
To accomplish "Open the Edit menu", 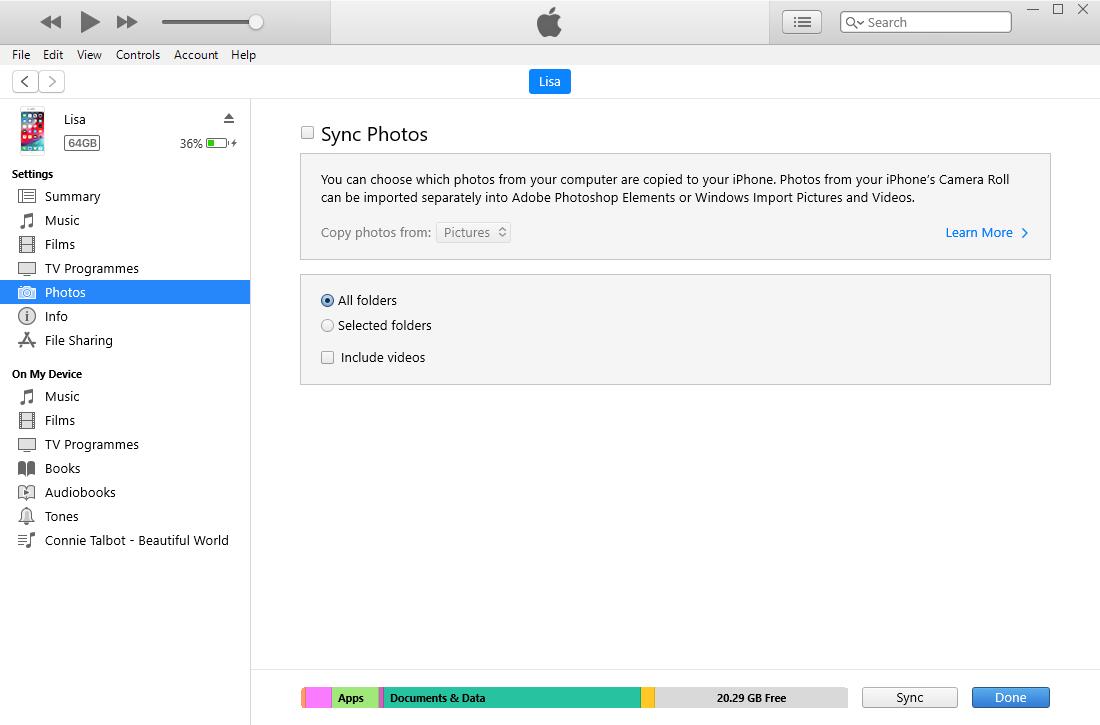I will [53, 55].
